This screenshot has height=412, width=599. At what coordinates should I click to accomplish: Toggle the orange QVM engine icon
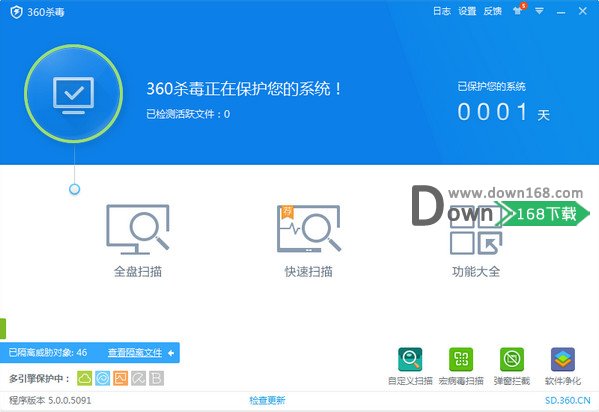click(x=121, y=378)
